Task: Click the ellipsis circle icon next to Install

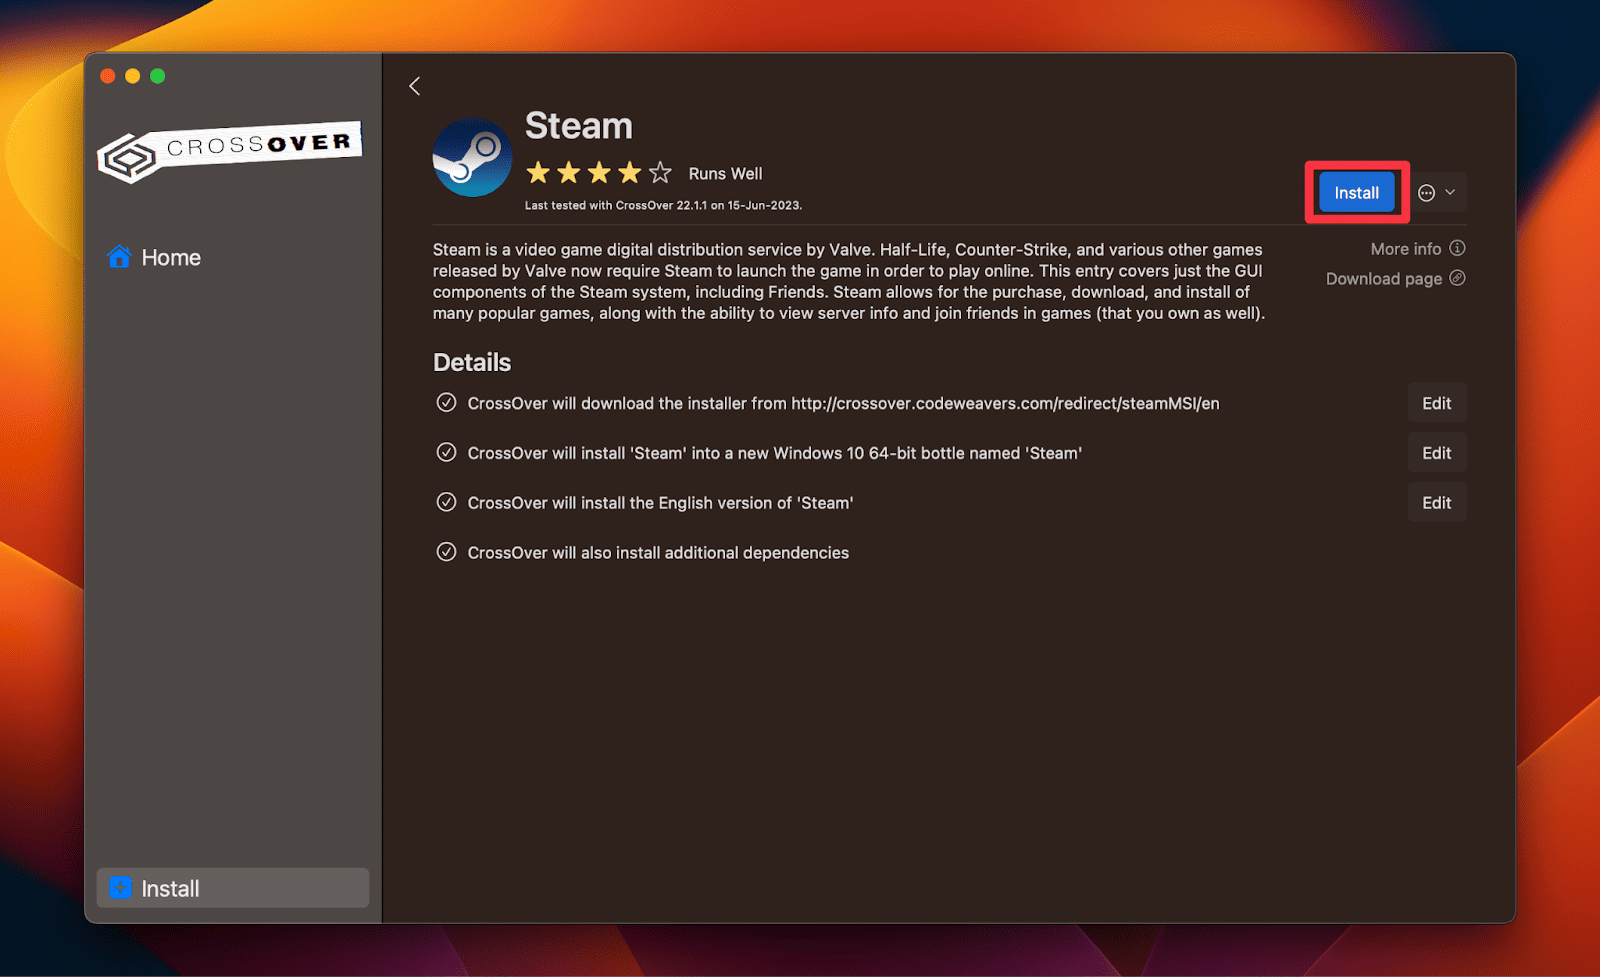Action: coord(1426,193)
